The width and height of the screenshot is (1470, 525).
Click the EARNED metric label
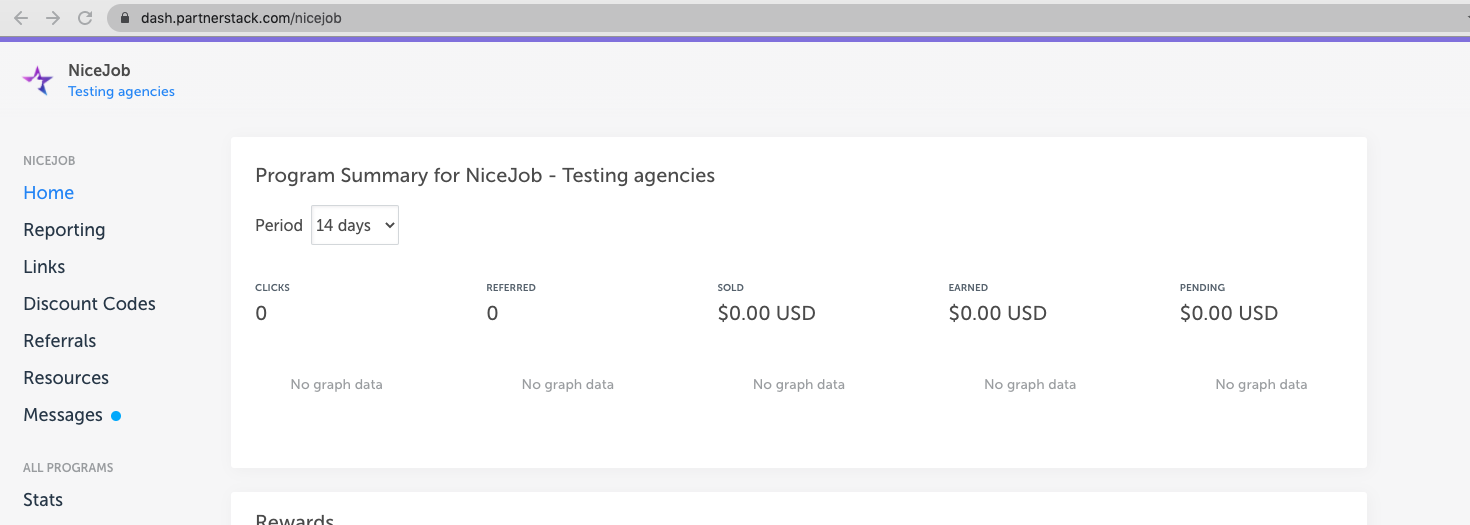[x=968, y=288]
